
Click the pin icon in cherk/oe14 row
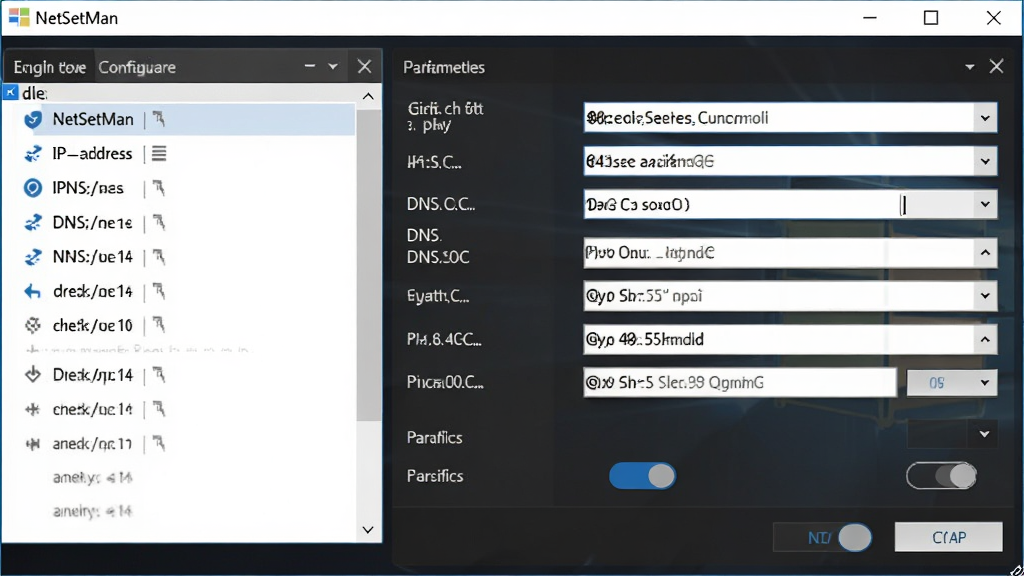click(159, 409)
